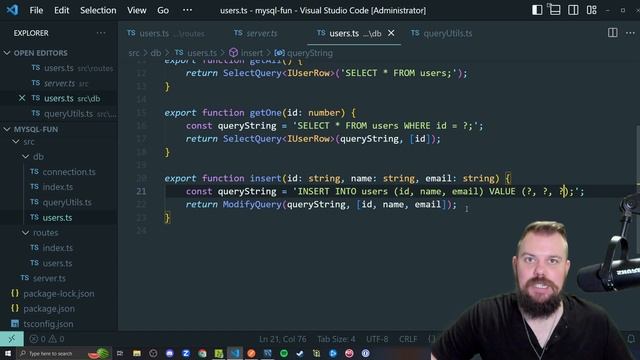
Task: Click src in the breadcrumb
Action: click(134, 53)
